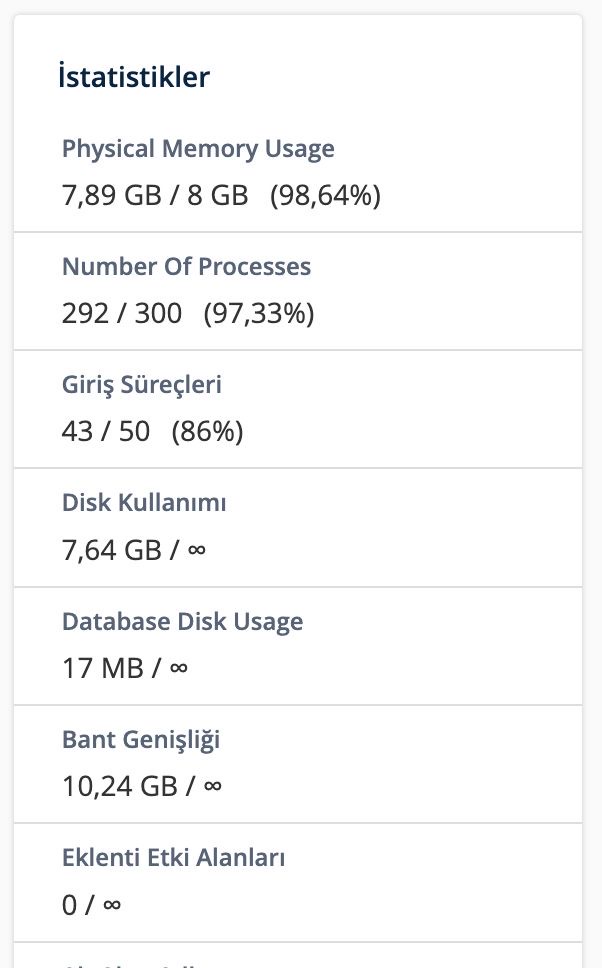Screen dimensions: 602x968
Task: Select the 7,64 GB disk usage value
Action: click(x=112, y=550)
